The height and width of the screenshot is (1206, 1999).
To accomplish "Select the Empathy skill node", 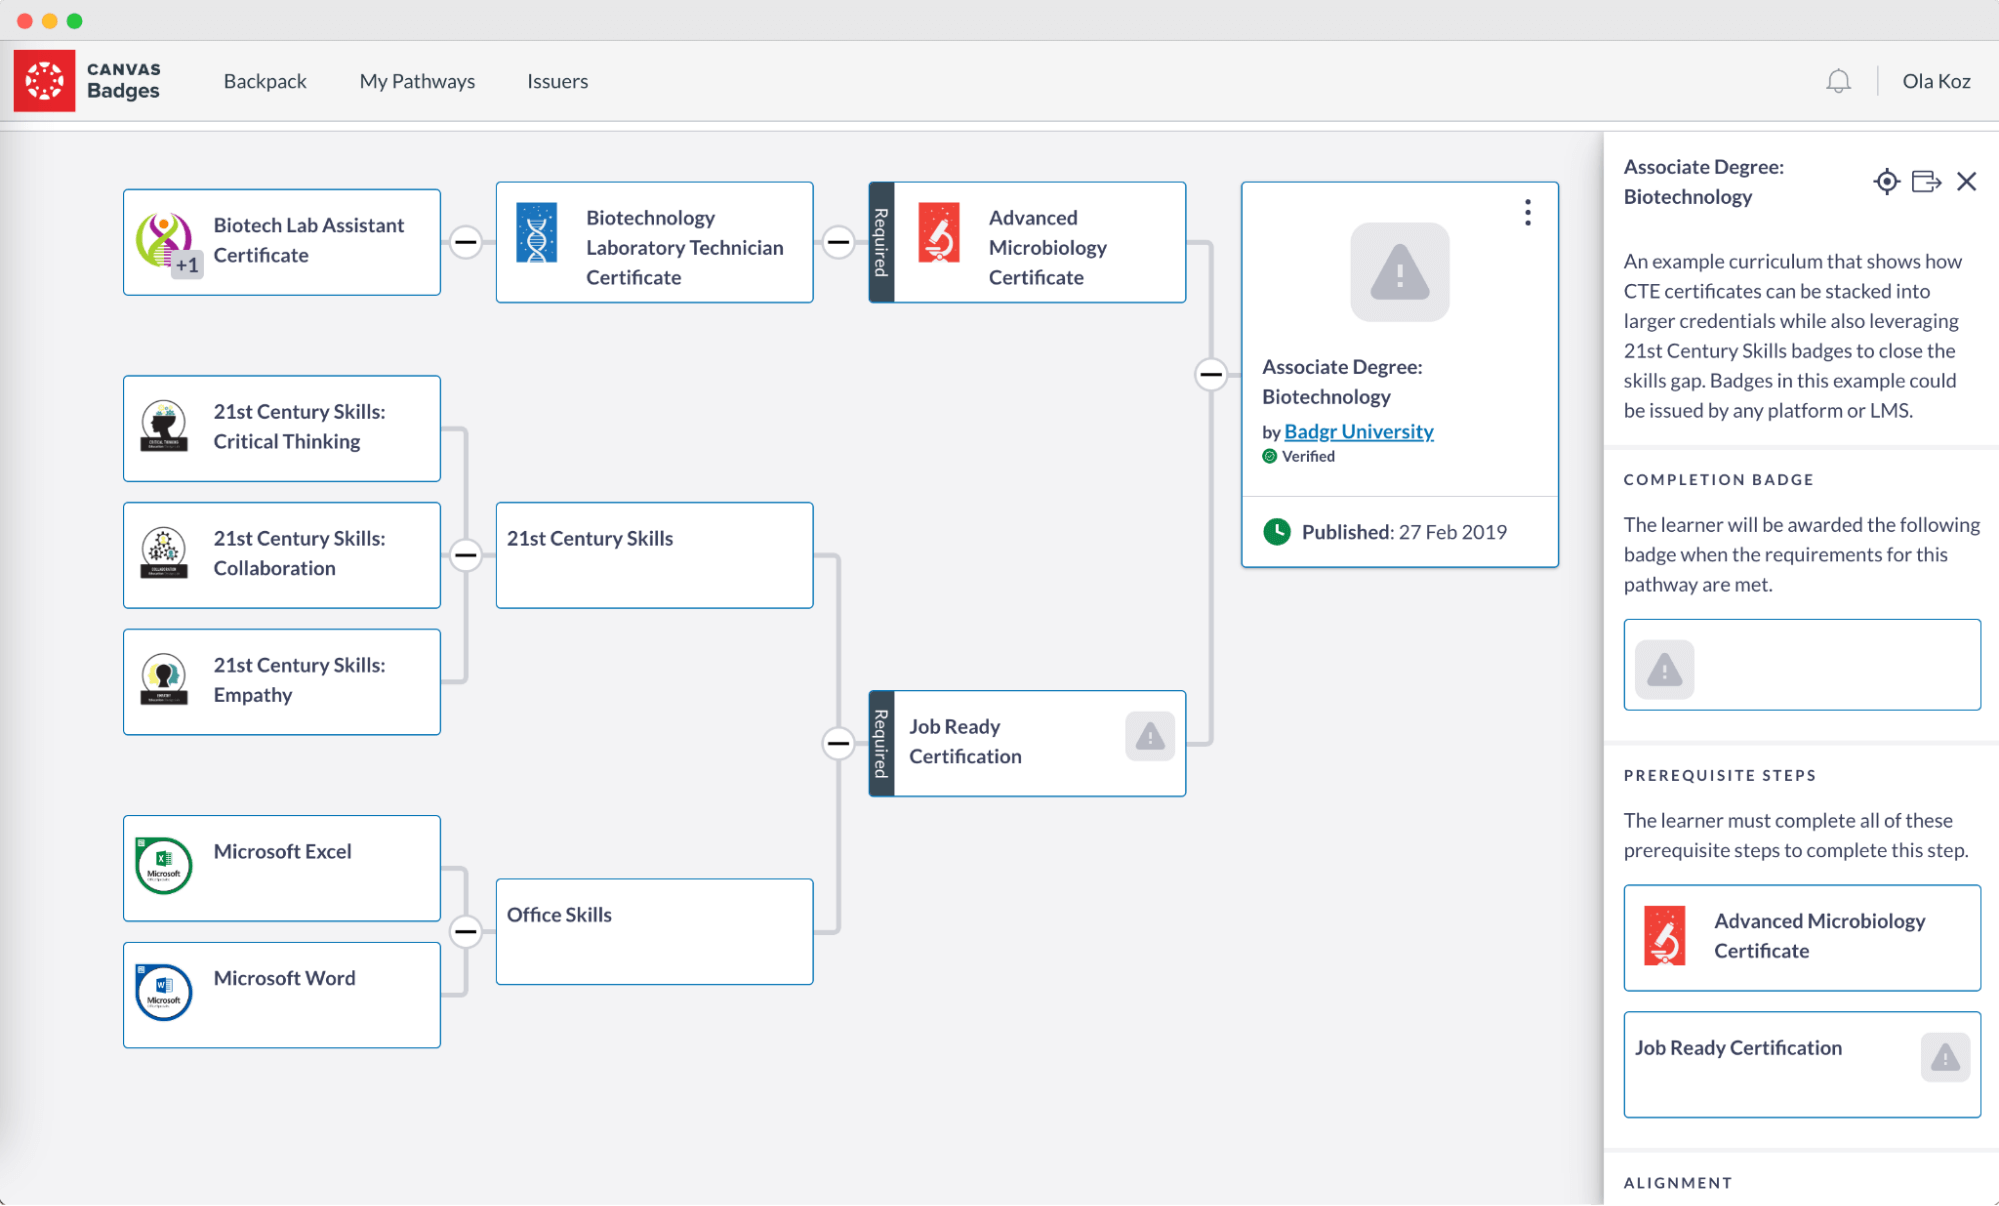I will [282, 682].
